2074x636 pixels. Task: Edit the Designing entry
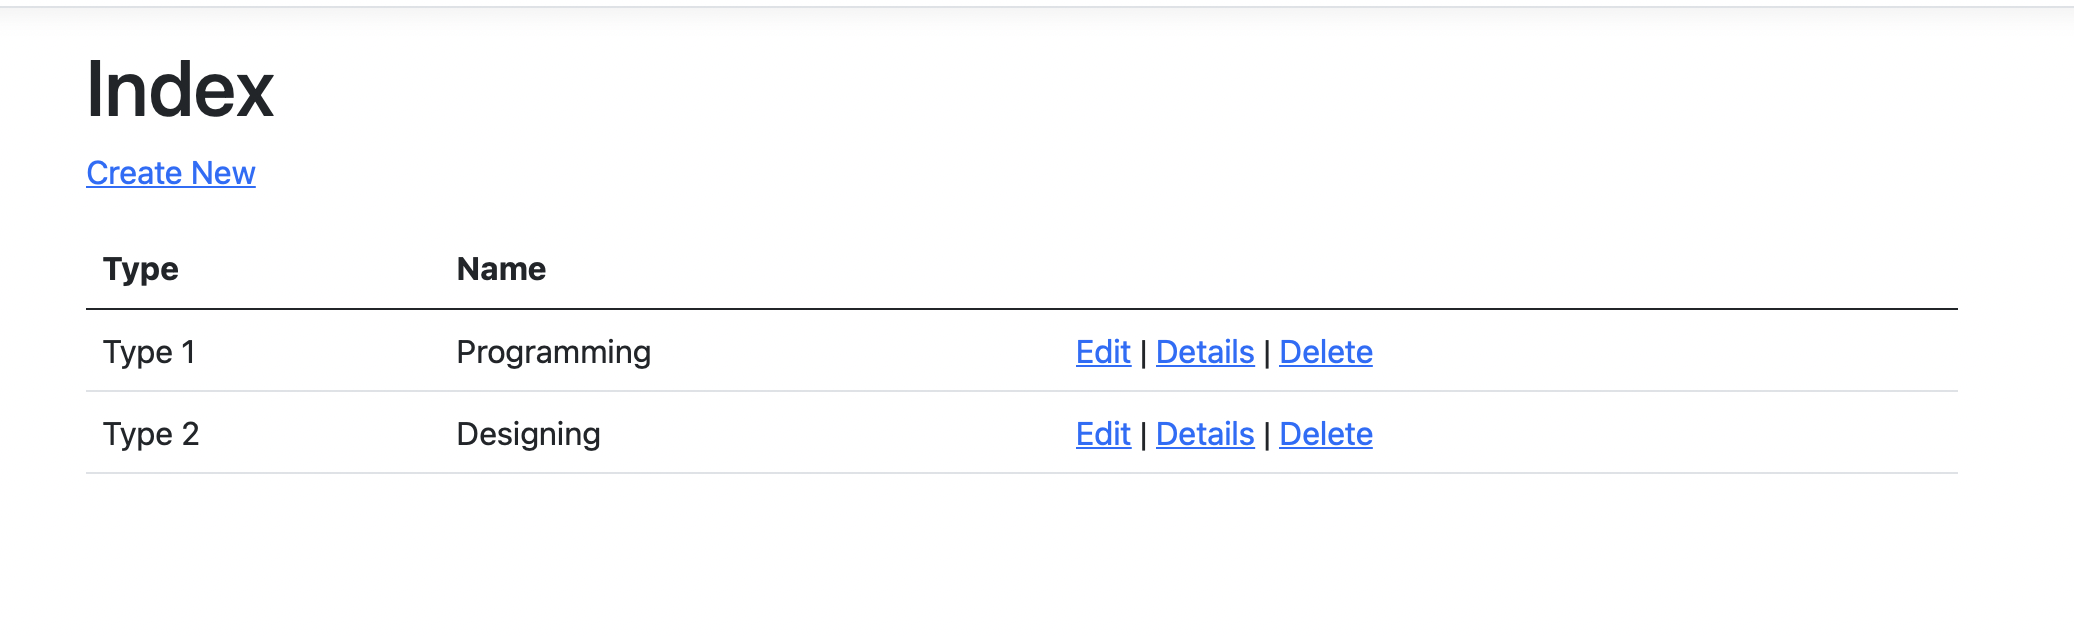[1102, 434]
